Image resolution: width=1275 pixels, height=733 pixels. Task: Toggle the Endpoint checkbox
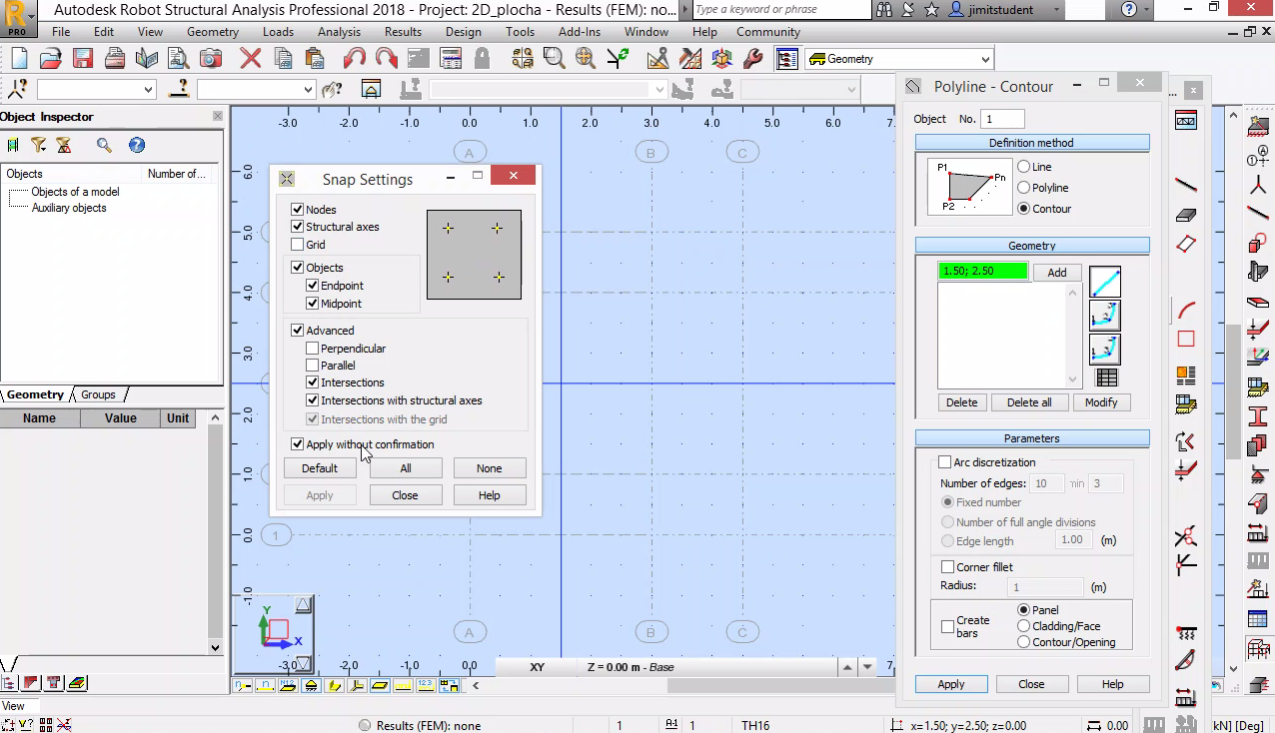click(x=312, y=286)
